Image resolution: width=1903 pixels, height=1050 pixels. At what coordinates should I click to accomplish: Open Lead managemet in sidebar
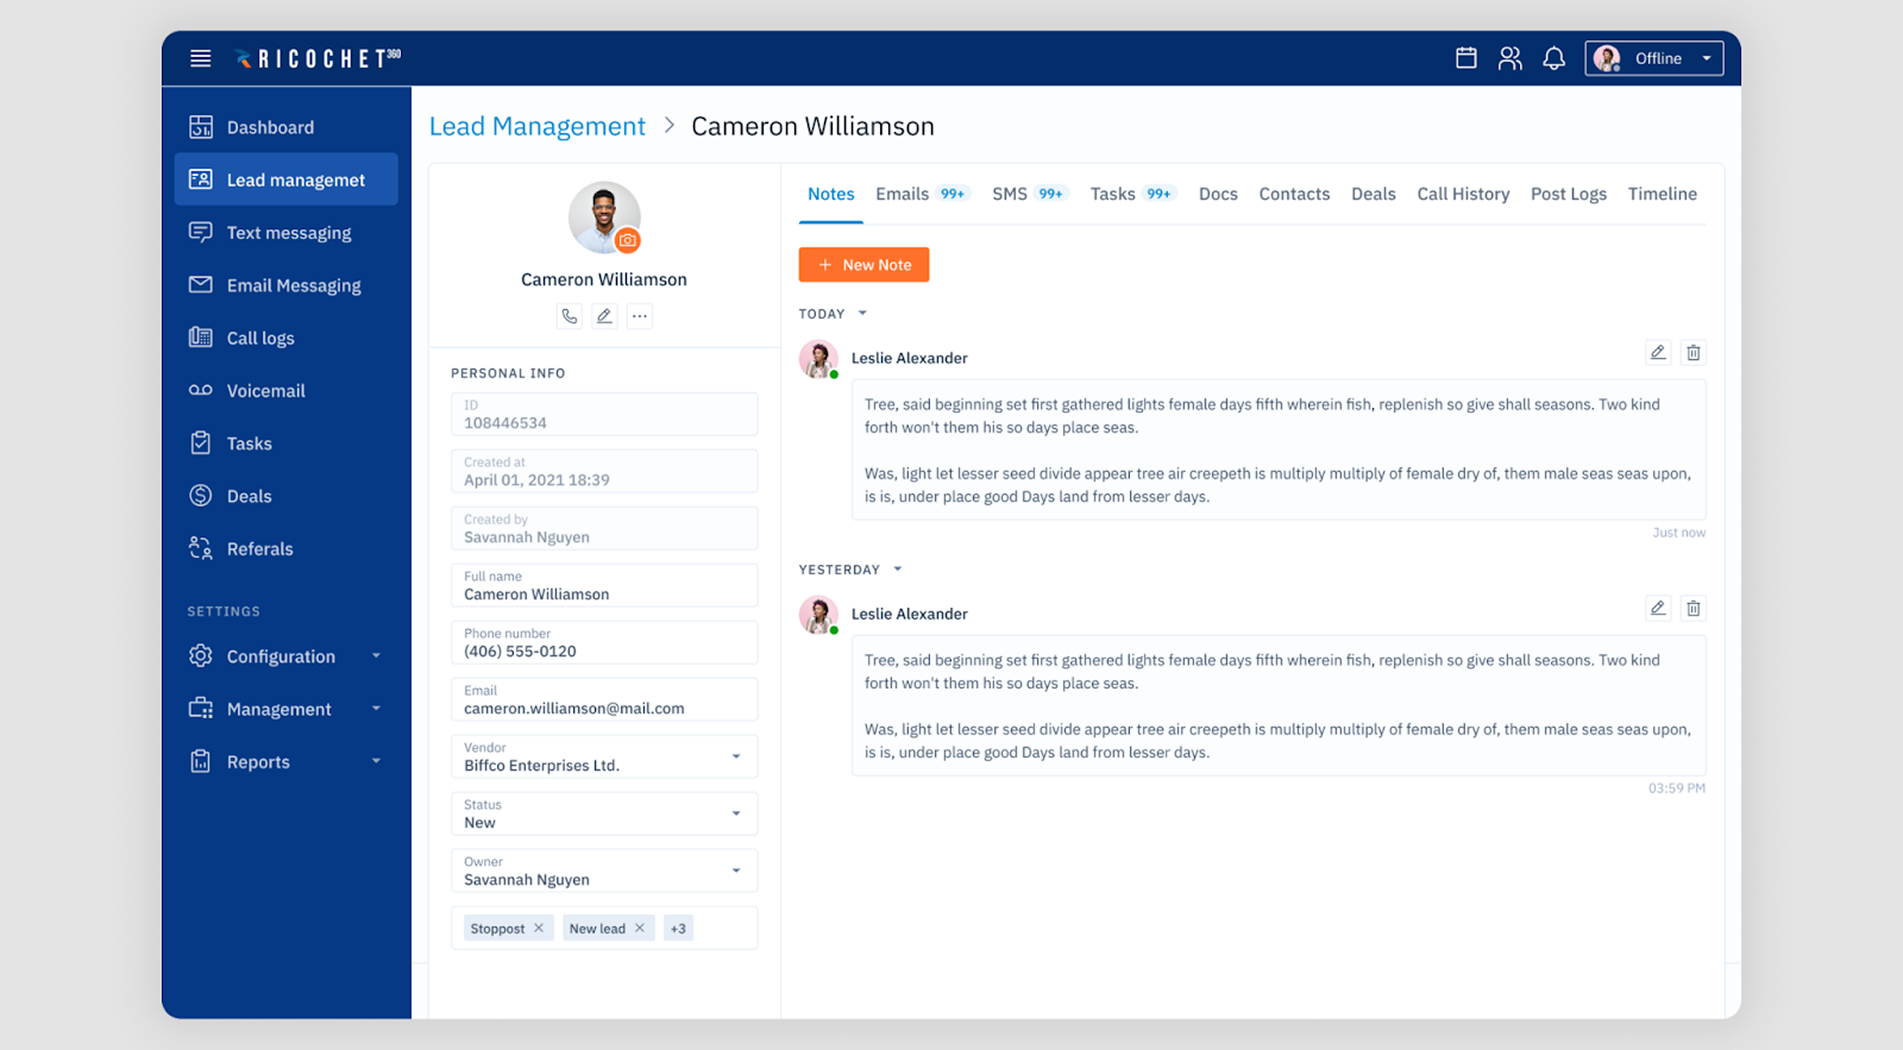click(286, 180)
